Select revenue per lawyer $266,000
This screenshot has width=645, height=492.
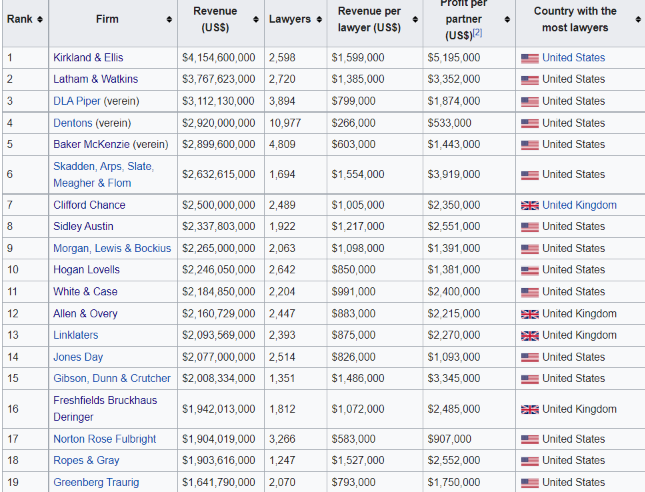[353, 123]
